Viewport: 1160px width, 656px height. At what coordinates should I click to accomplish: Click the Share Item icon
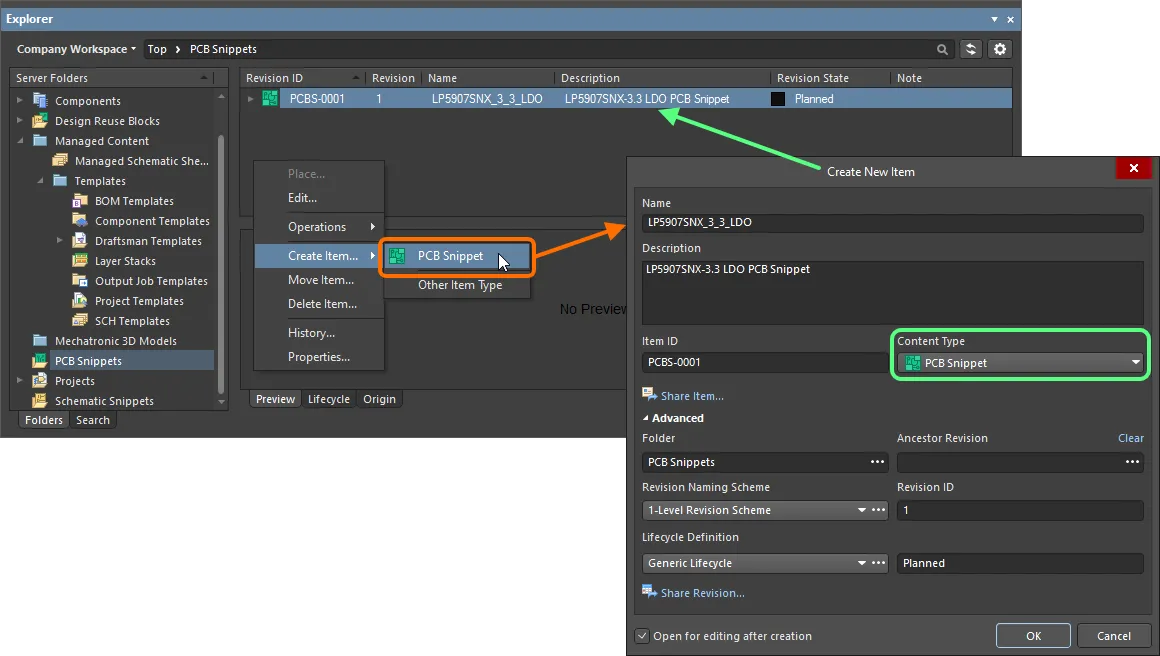pos(649,394)
